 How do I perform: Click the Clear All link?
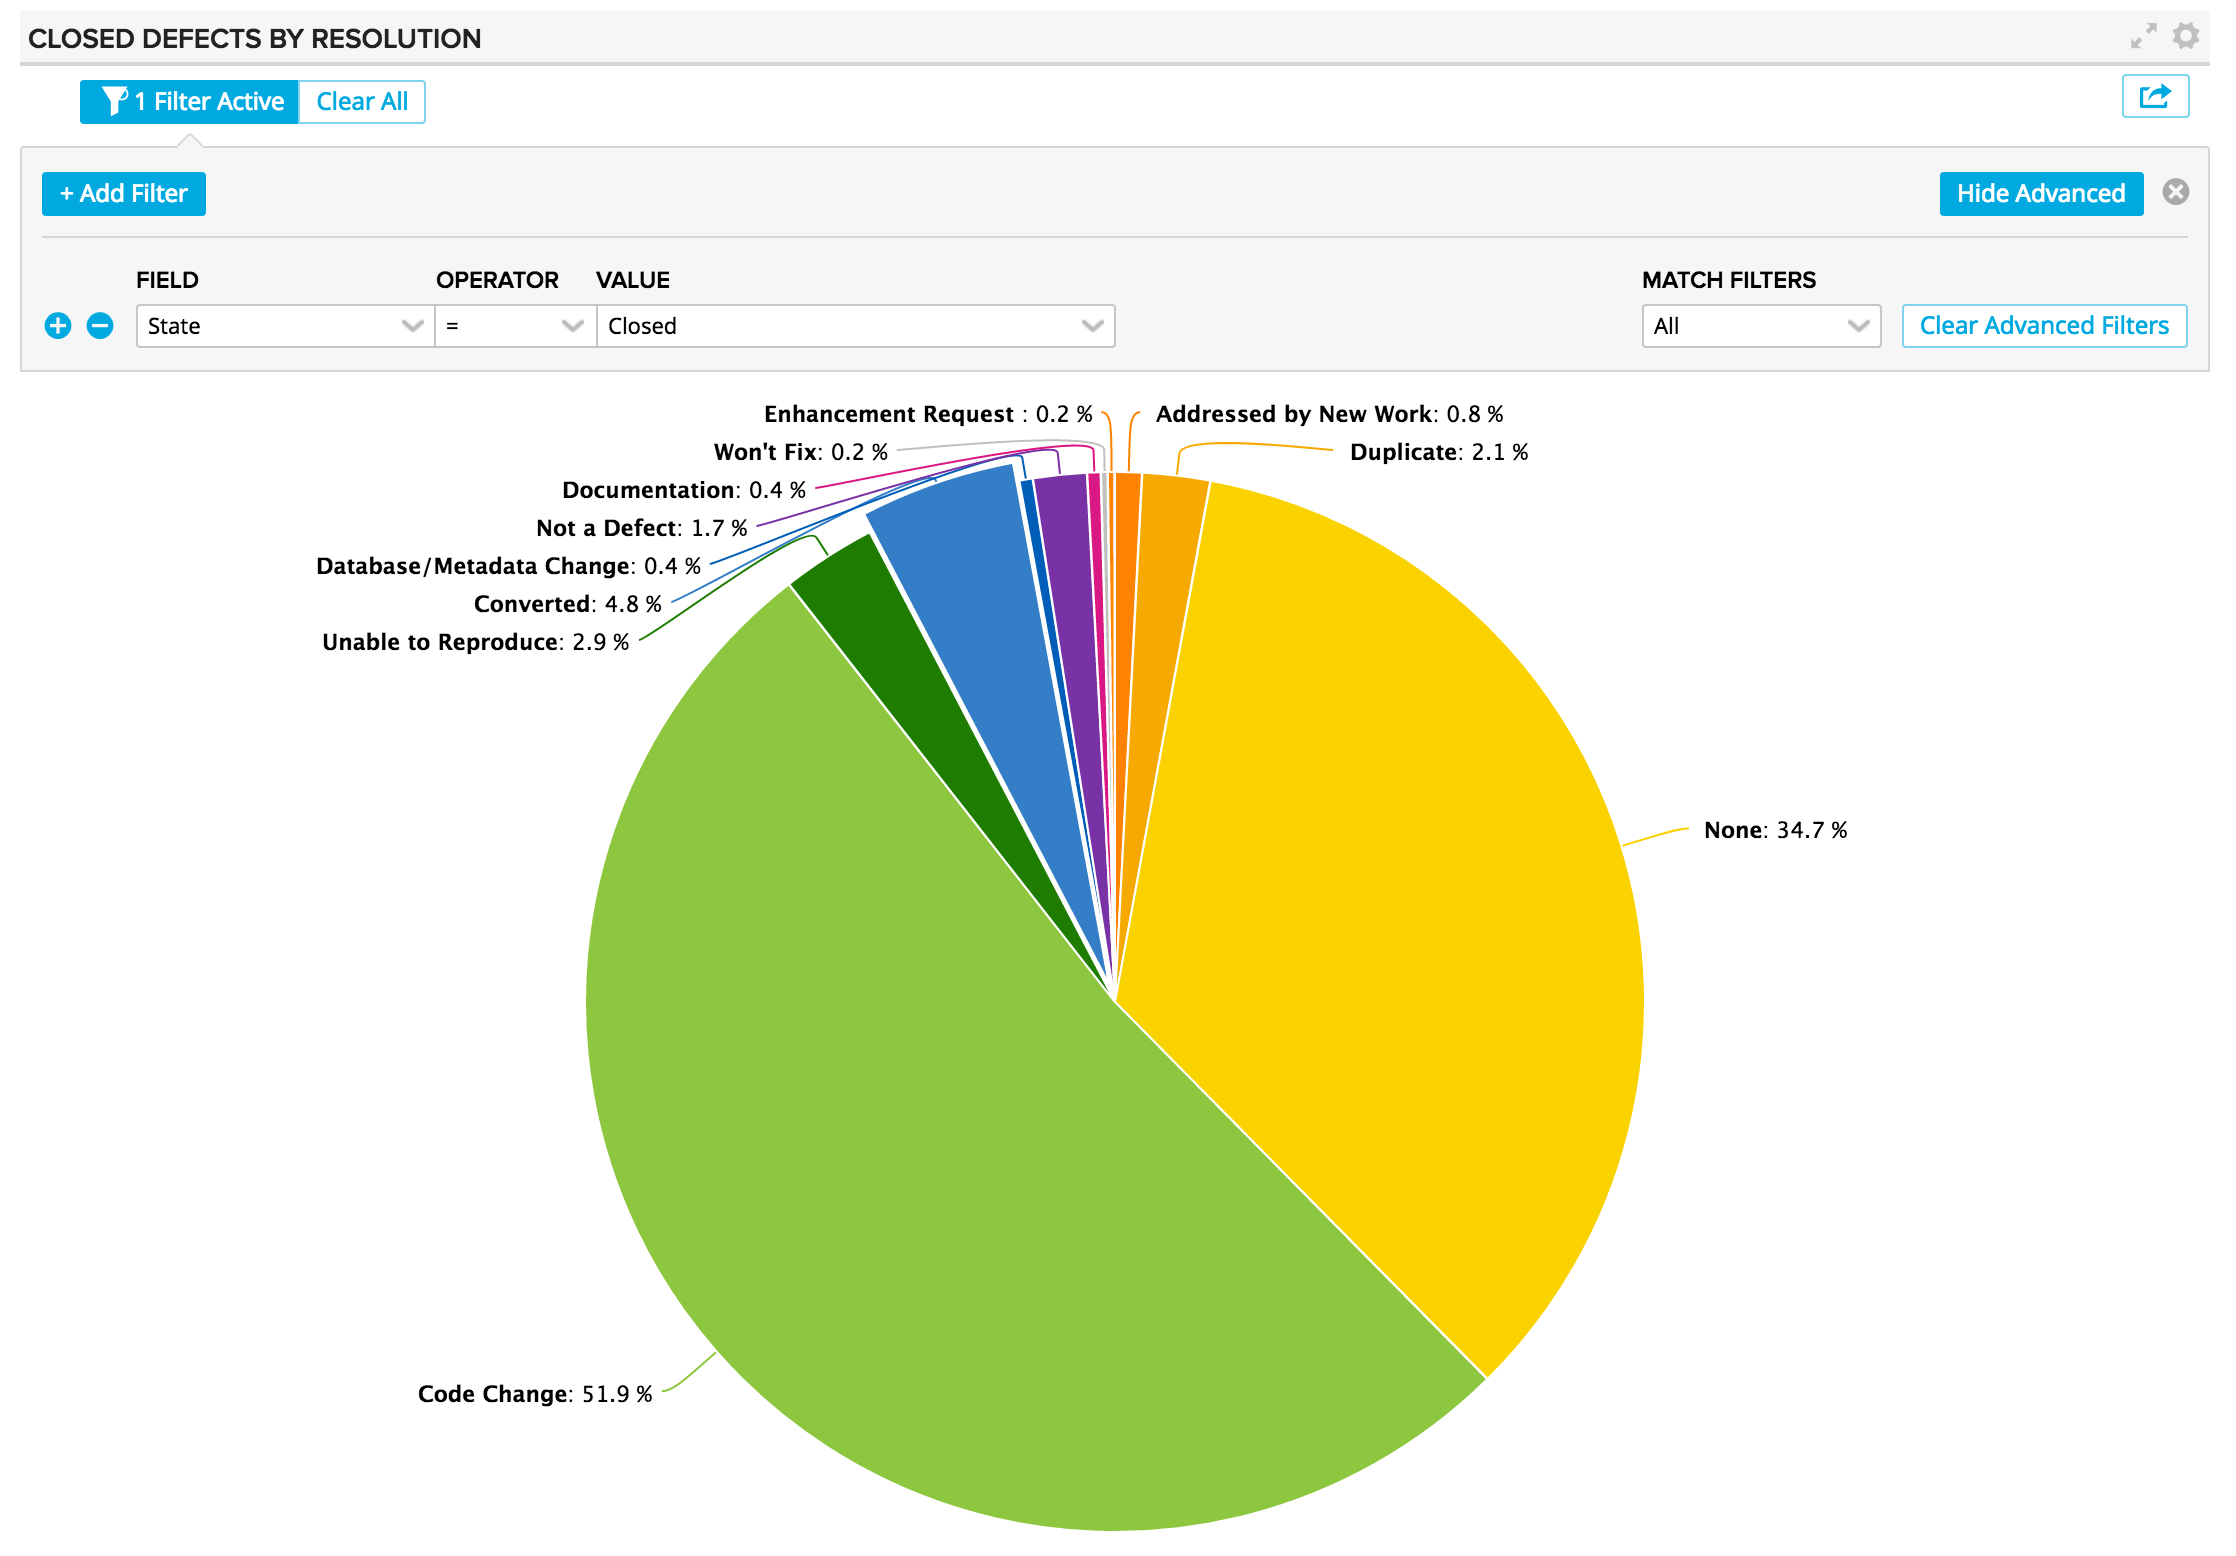click(362, 102)
